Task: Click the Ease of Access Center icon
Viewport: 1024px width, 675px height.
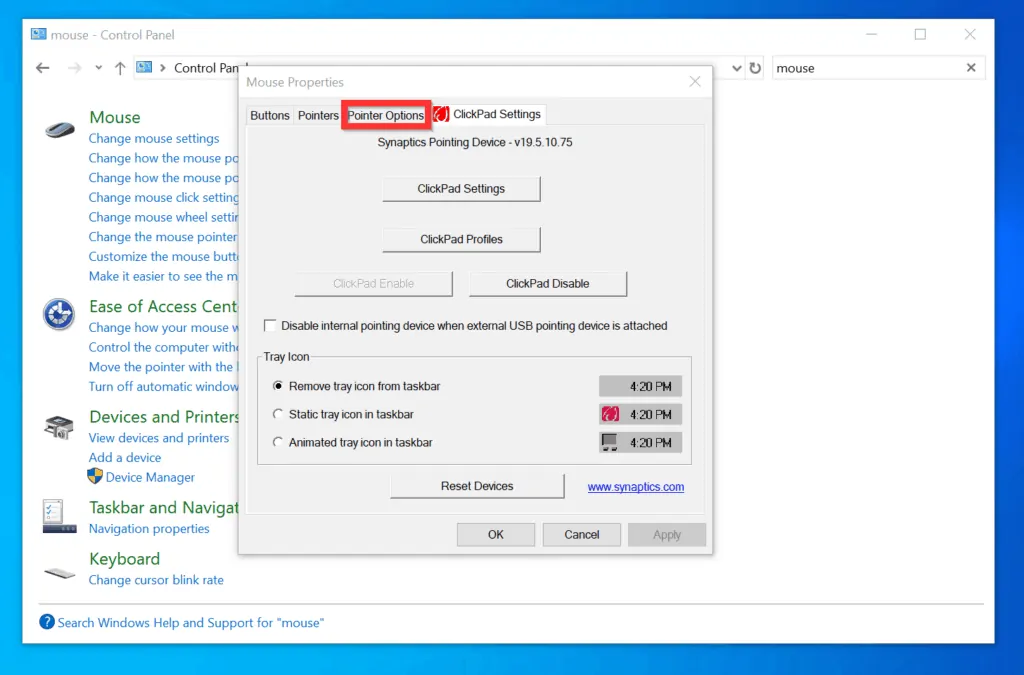Action: click(x=59, y=314)
